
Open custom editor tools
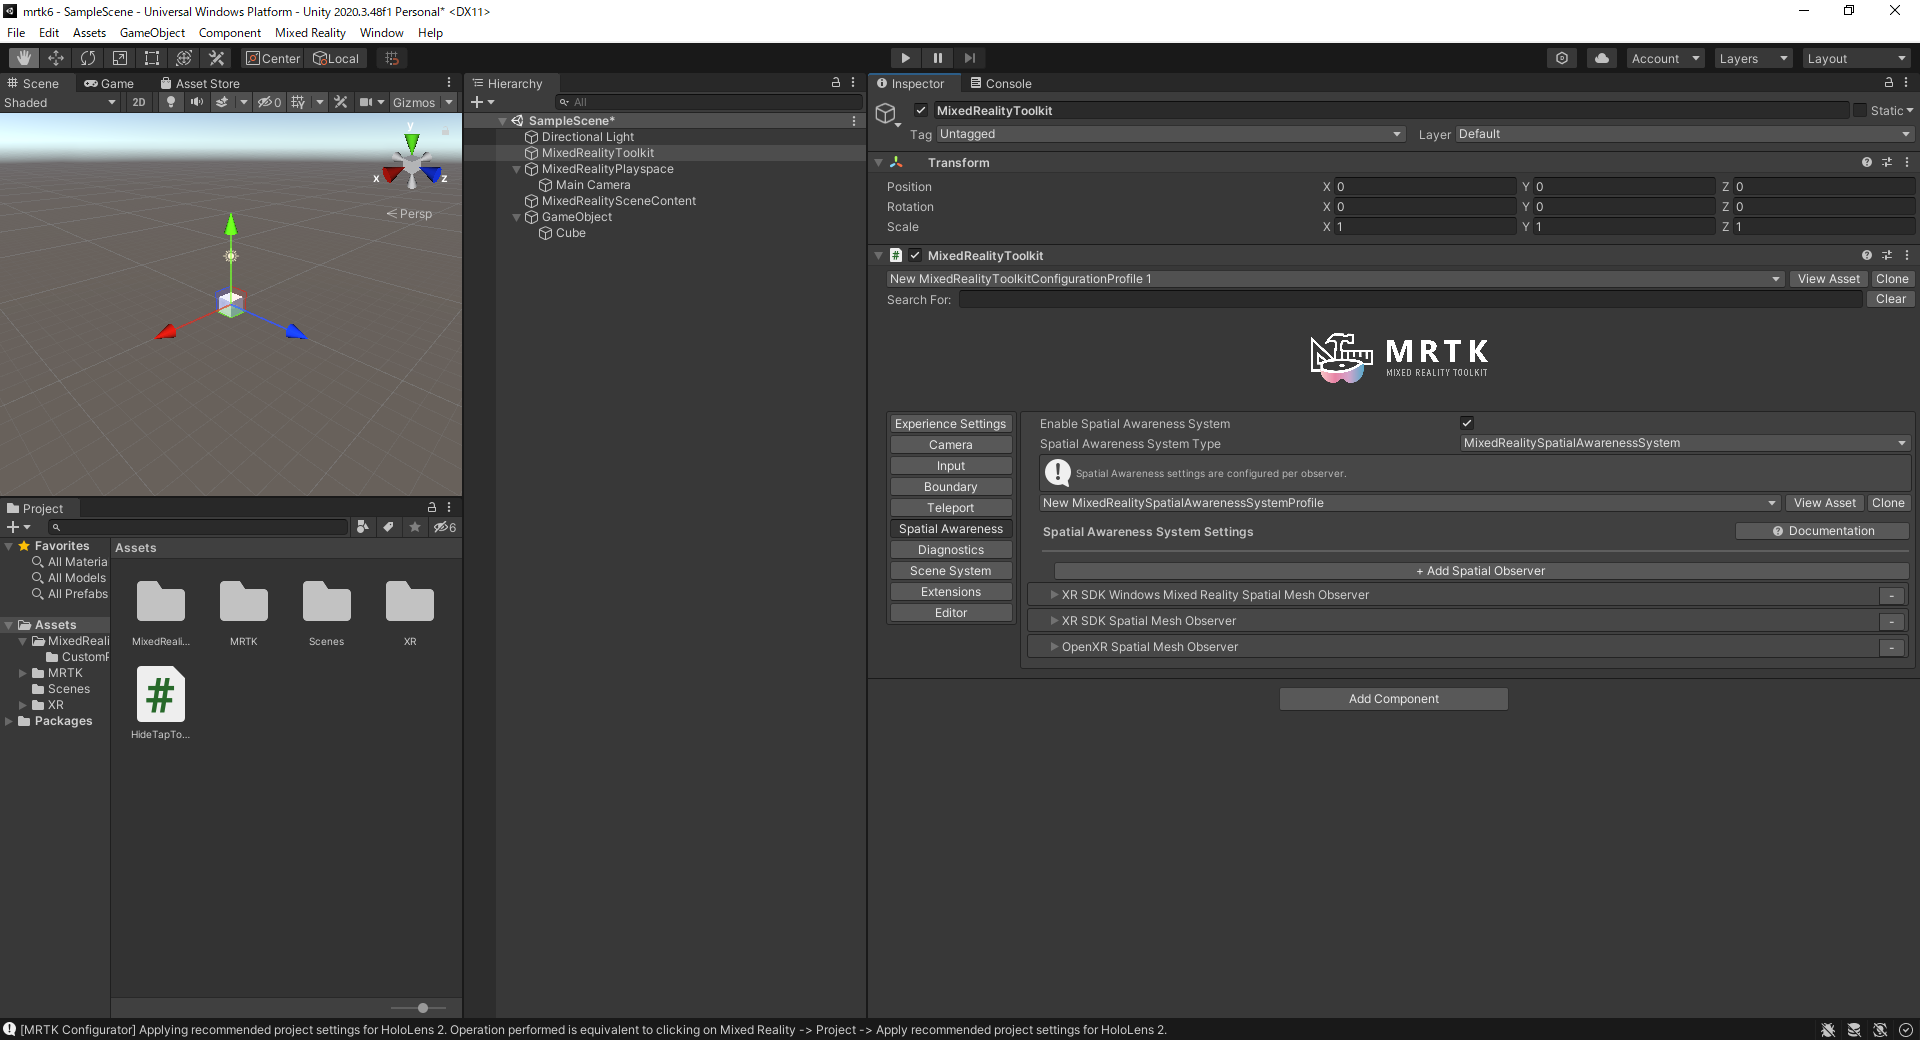(216, 58)
